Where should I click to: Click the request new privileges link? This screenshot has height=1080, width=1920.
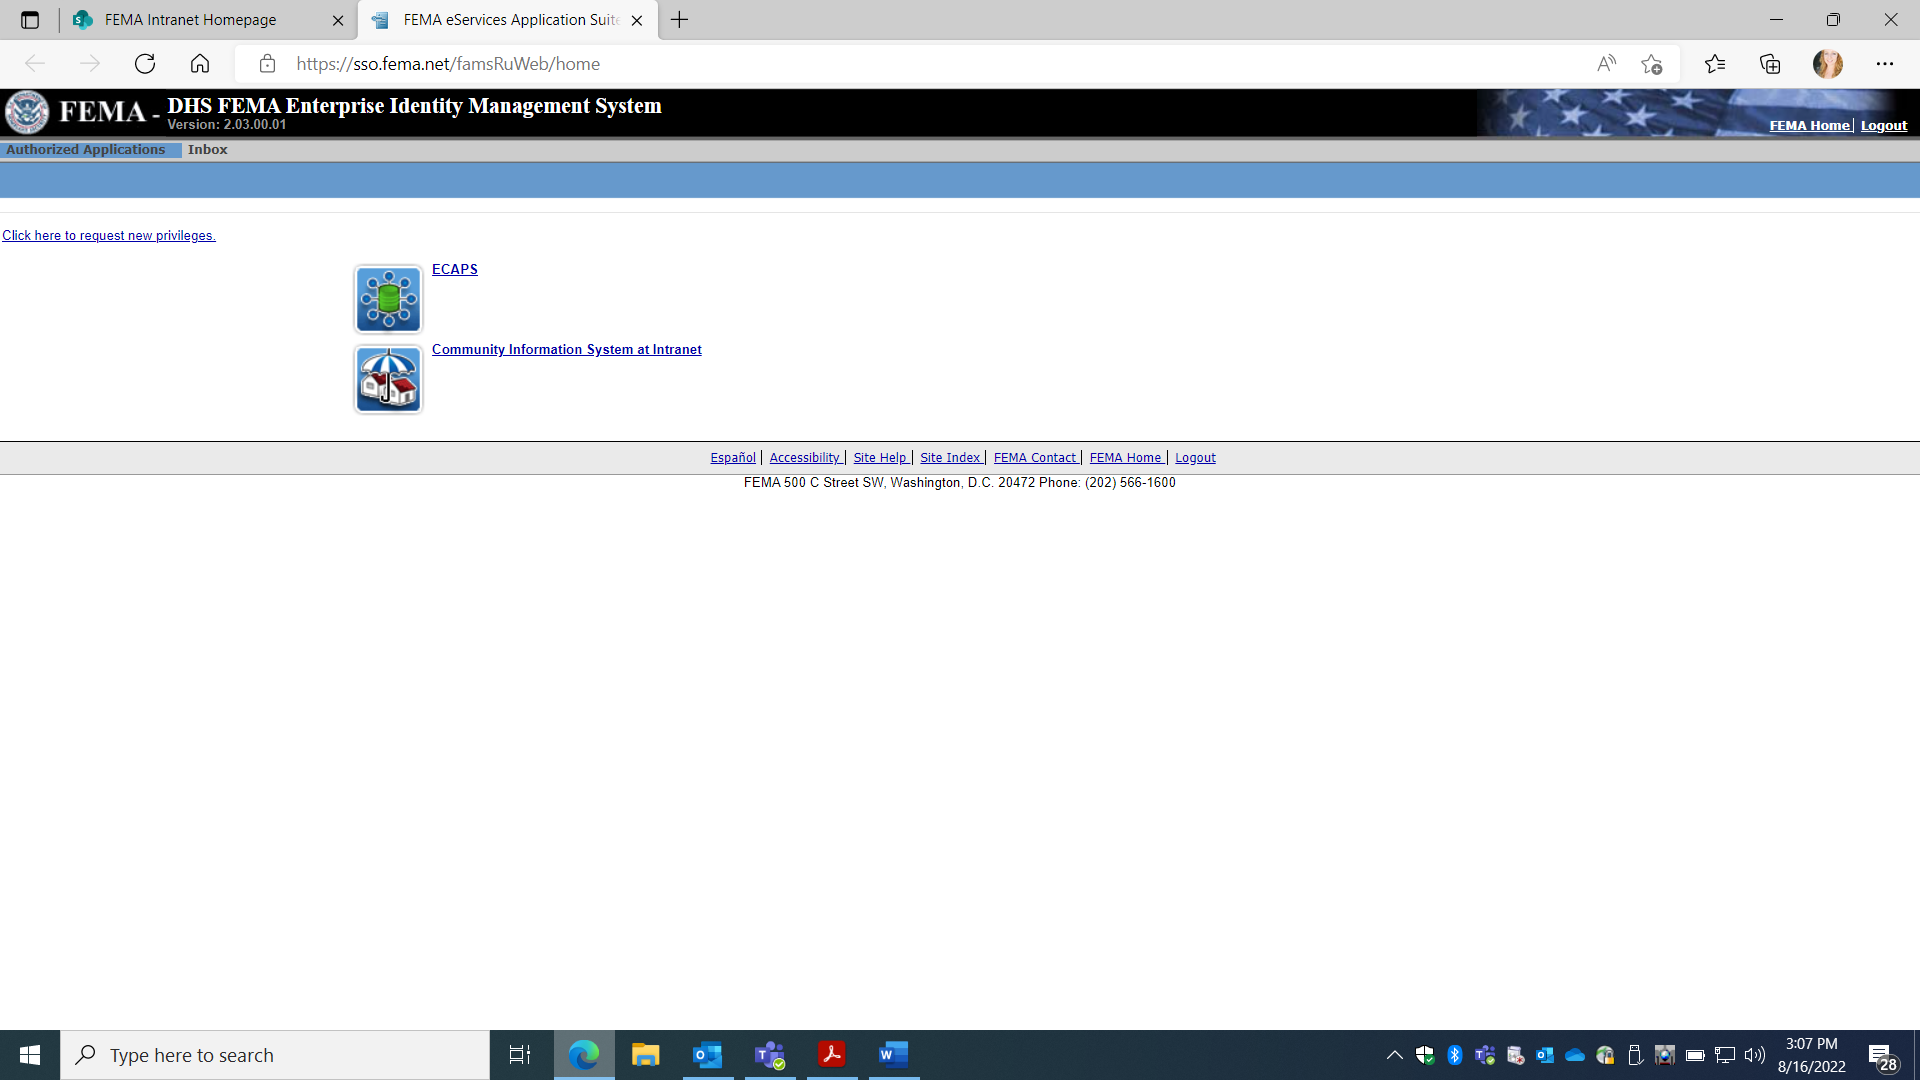pos(109,236)
